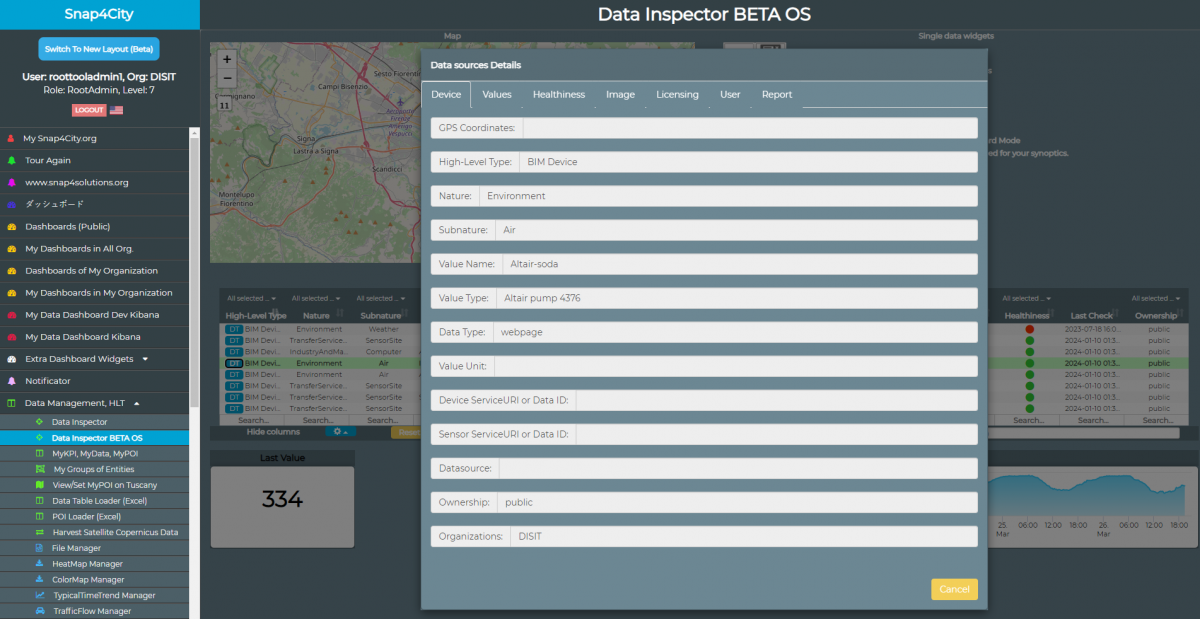This screenshot has width=1200, height=619.
Task: Click the map zoom in plus button
Action: 227,60
